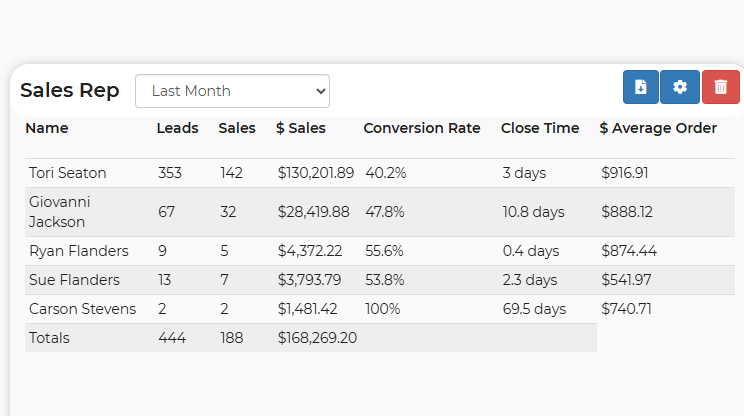Click the 13 leads value for Sue Flanders

click(164, 280)
